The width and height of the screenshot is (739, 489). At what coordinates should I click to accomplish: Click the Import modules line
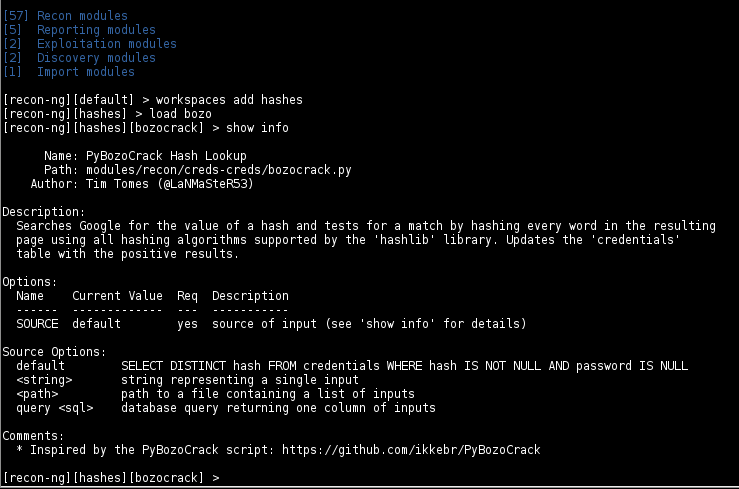click(69, 72)
